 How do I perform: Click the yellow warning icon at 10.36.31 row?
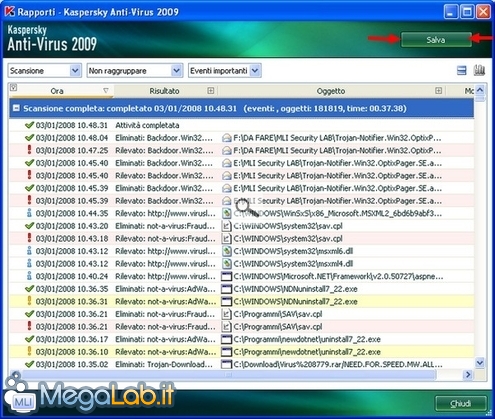click(x=29, y=301)
